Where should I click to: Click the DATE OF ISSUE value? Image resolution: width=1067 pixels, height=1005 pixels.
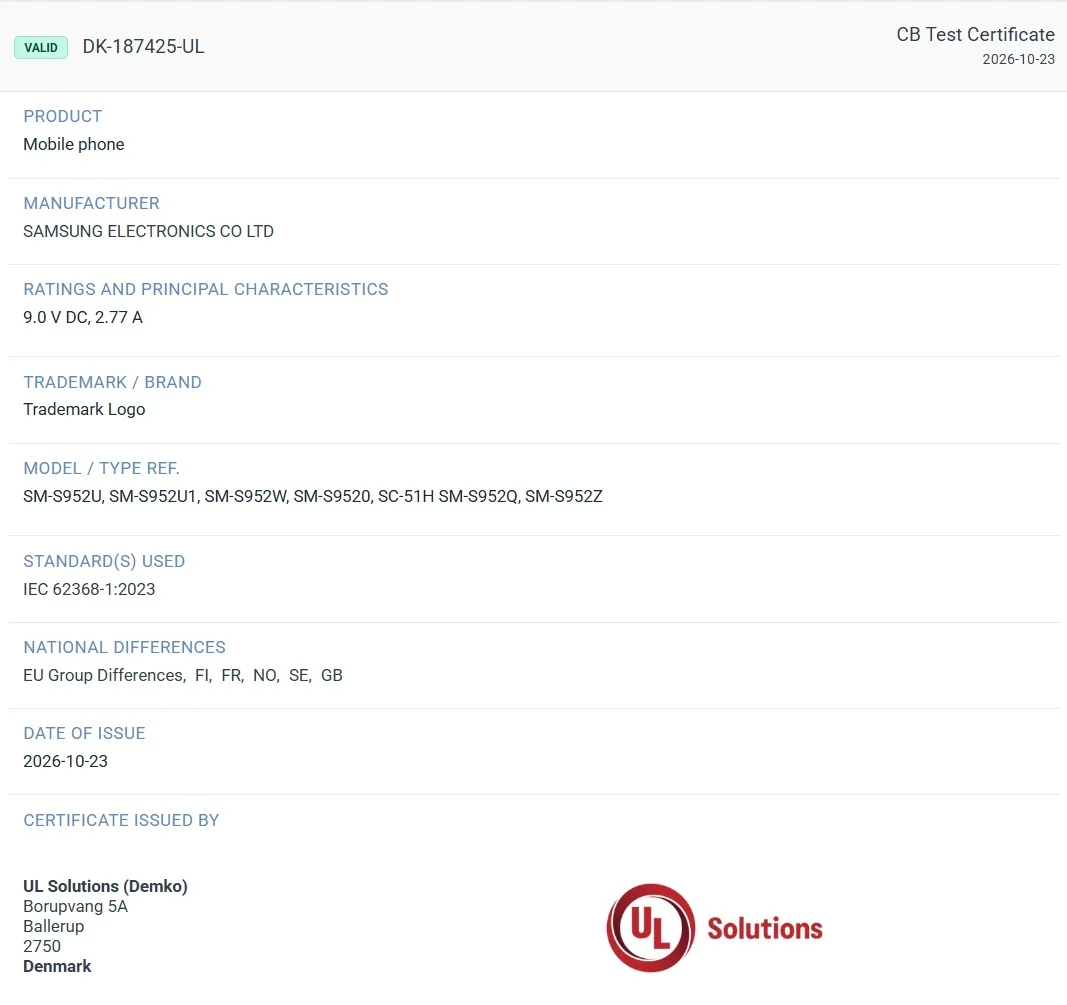click(65, 761)
